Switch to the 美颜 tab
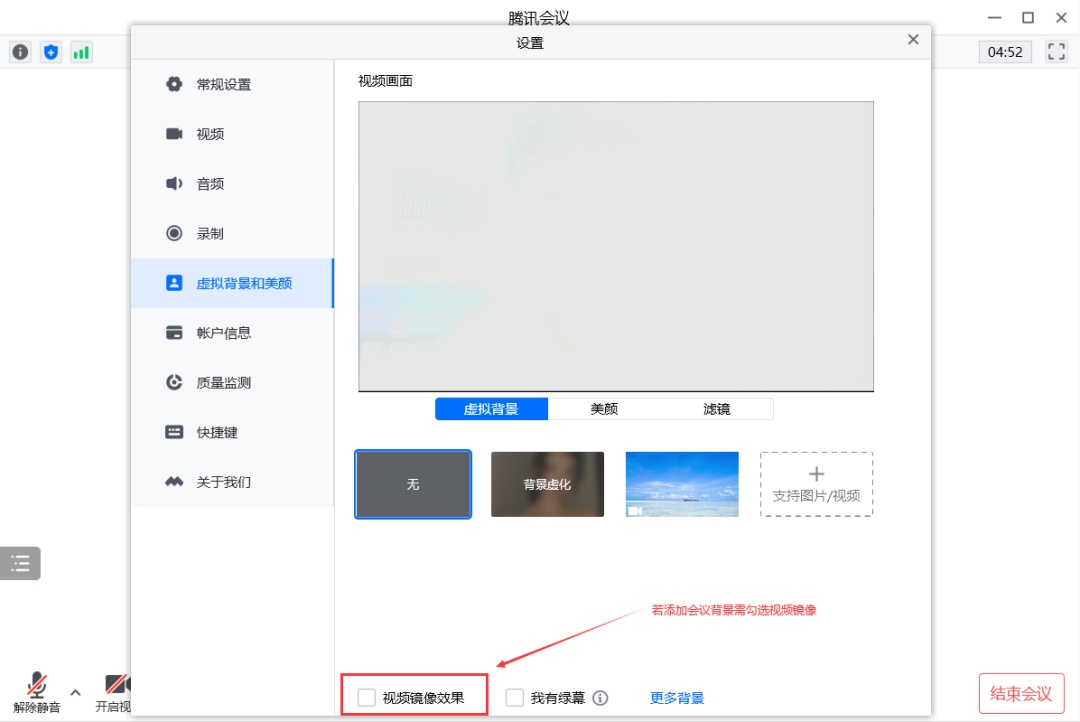Viewport: 1080px width, 722px height. point(604,409)
